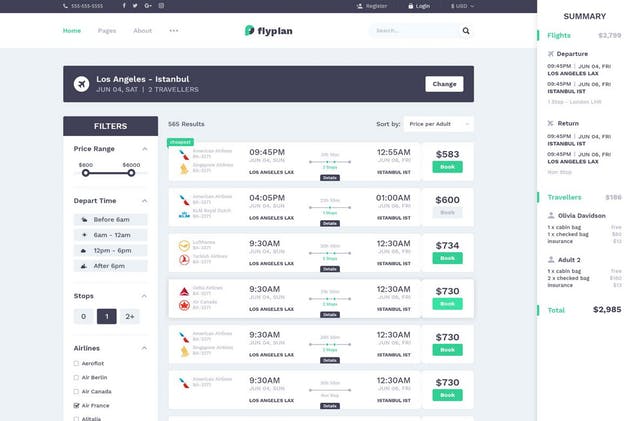
Task: Expand Details of the $583 flight
Action: click(x=330, y=178)
